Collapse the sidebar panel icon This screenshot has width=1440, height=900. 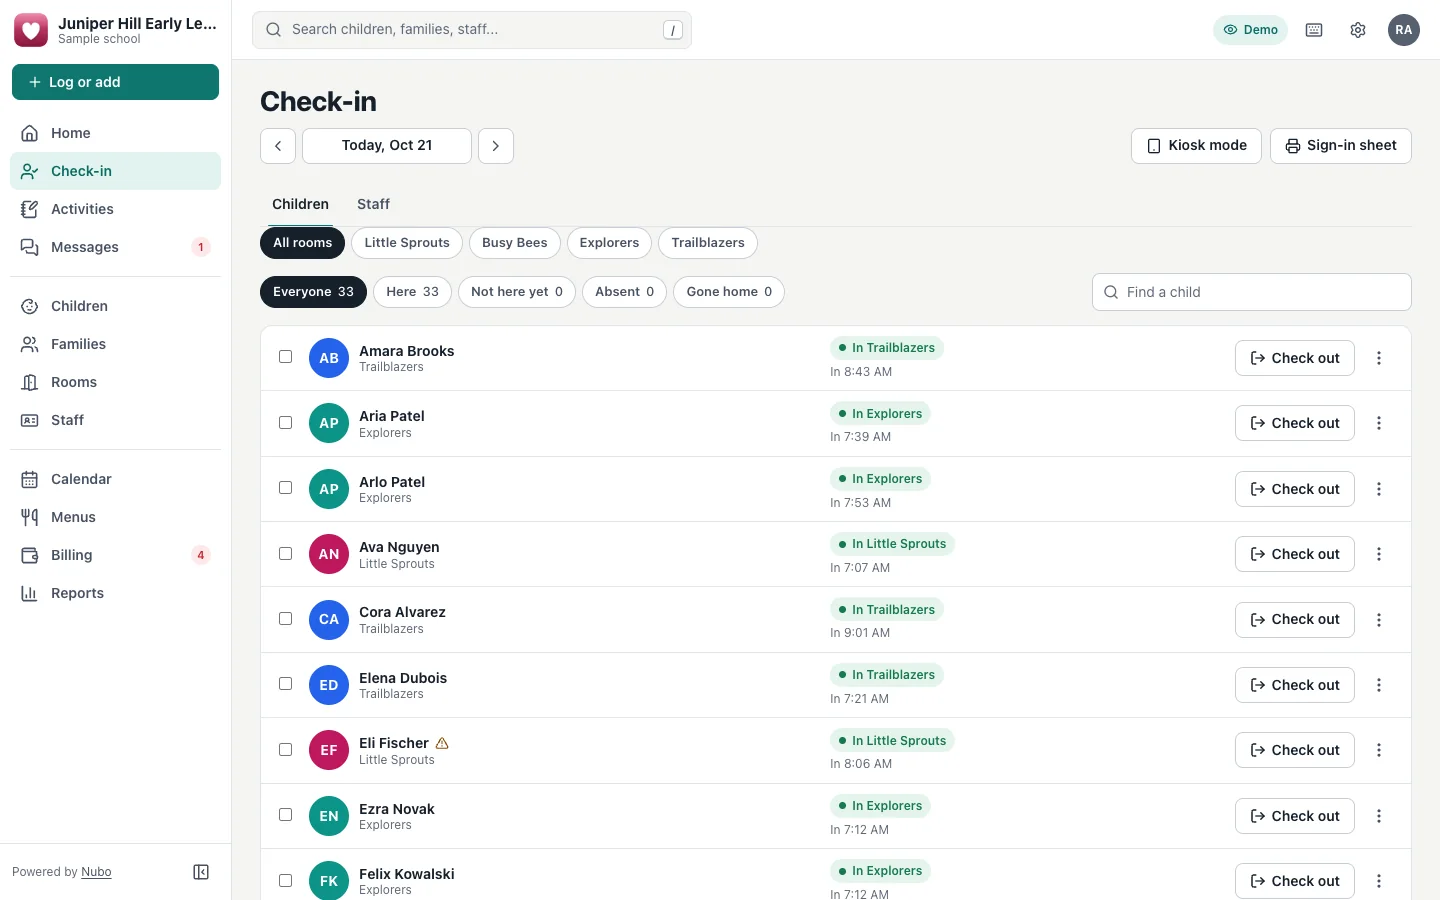coord(201,872)
